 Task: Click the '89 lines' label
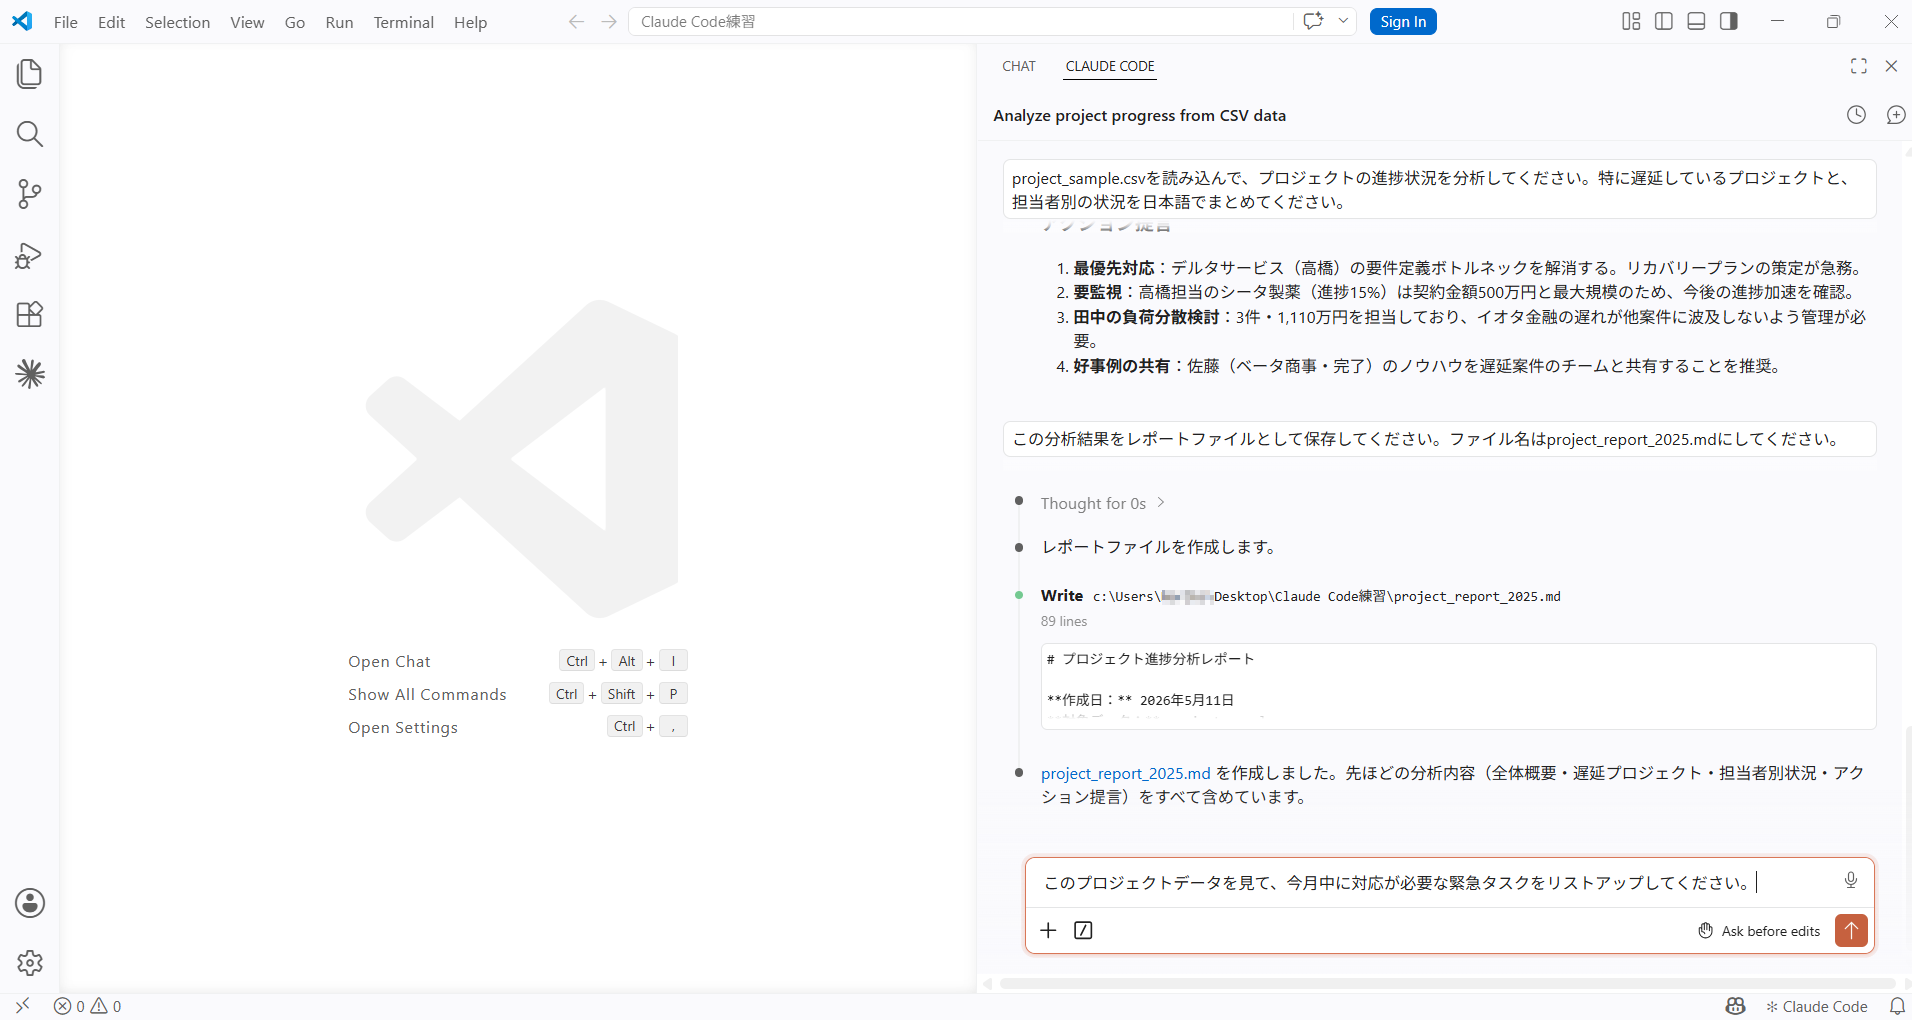coord(1064,621)
